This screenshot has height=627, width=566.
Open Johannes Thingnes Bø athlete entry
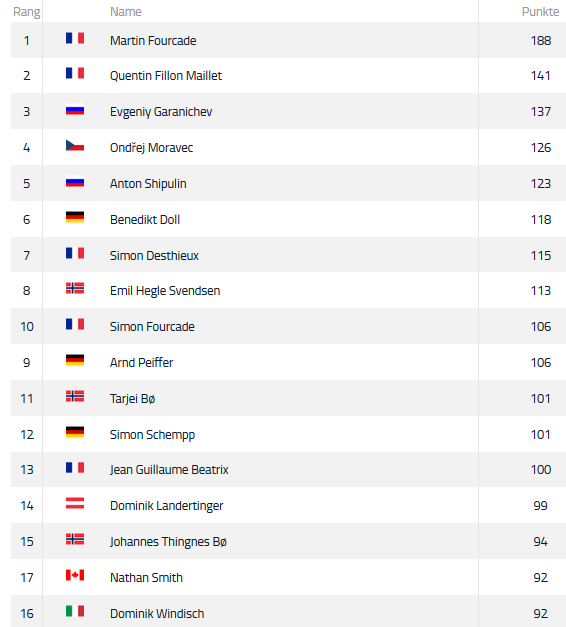pyautogui.click(x=168, y=541)
